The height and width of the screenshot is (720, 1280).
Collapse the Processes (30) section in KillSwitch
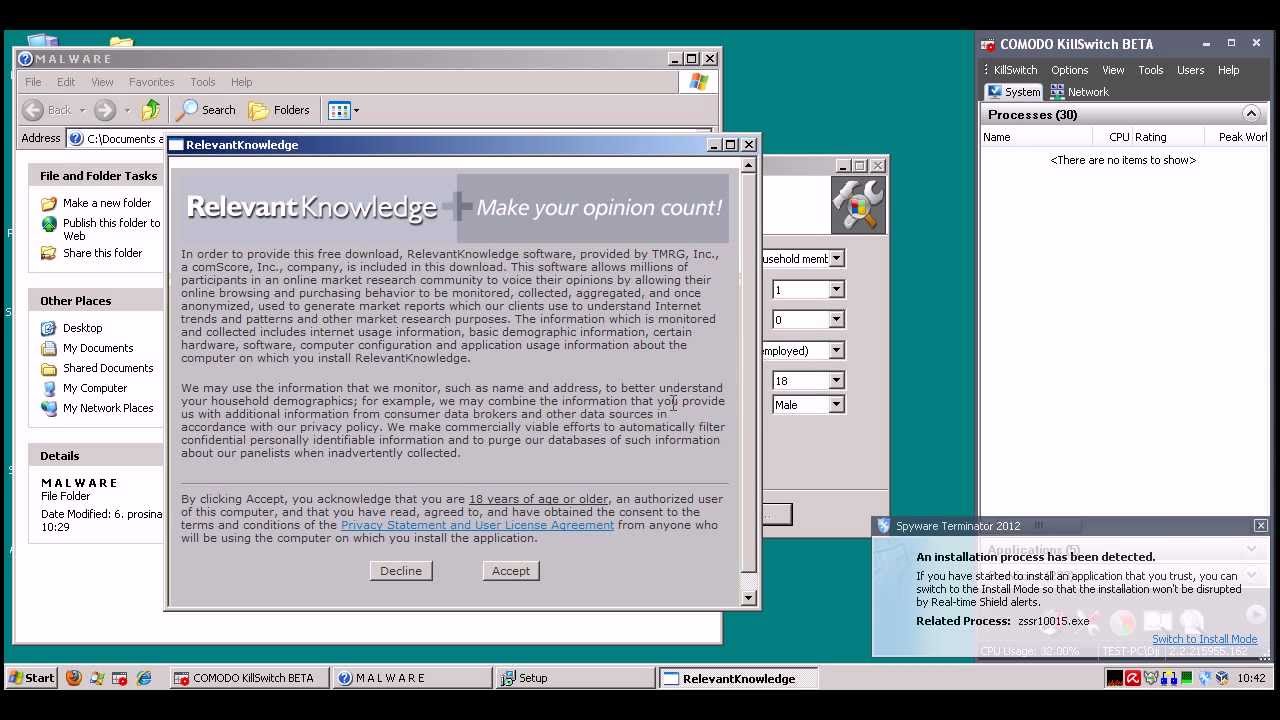click(x=1251, y=114)
